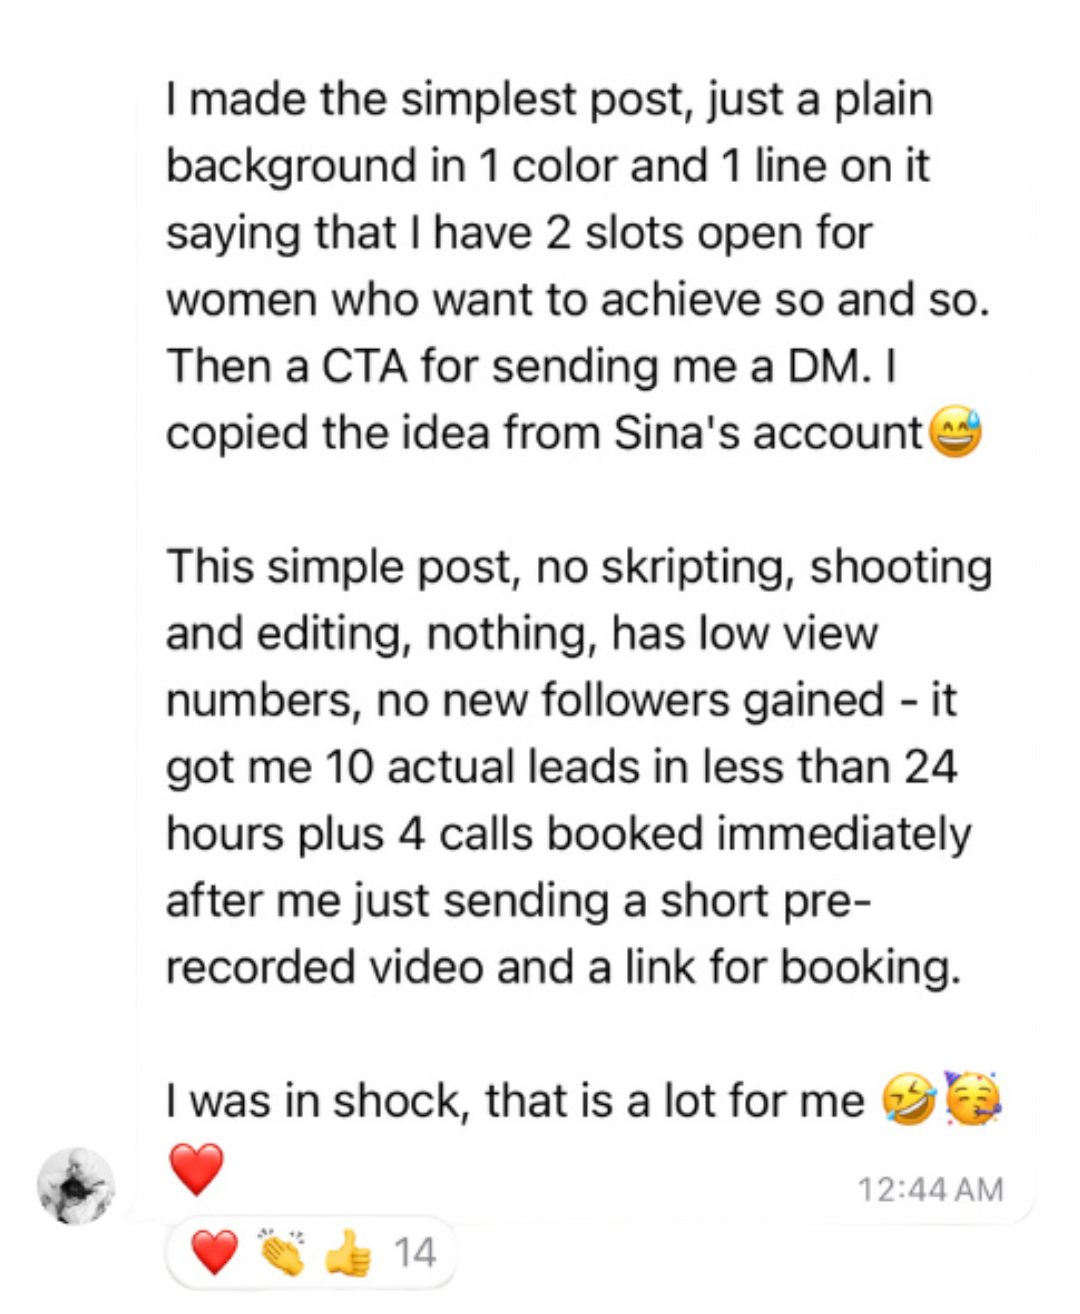Click the rolling-on-floor laughing emoji
This screenshot has height=1314, width=1080.
point(908,1100)
